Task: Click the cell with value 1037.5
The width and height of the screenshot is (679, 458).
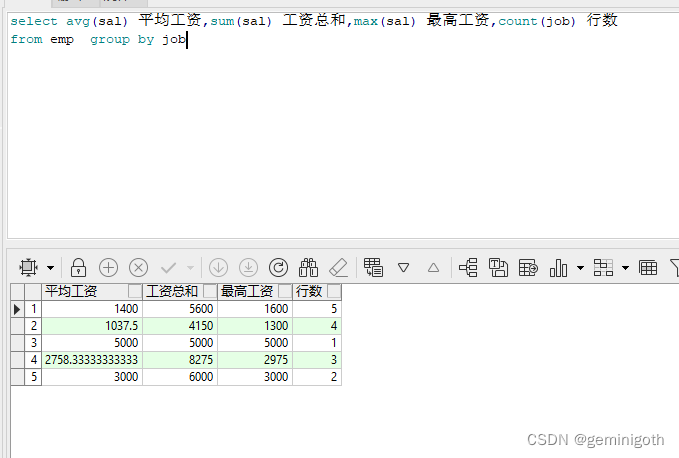Action: pos(92,326)
